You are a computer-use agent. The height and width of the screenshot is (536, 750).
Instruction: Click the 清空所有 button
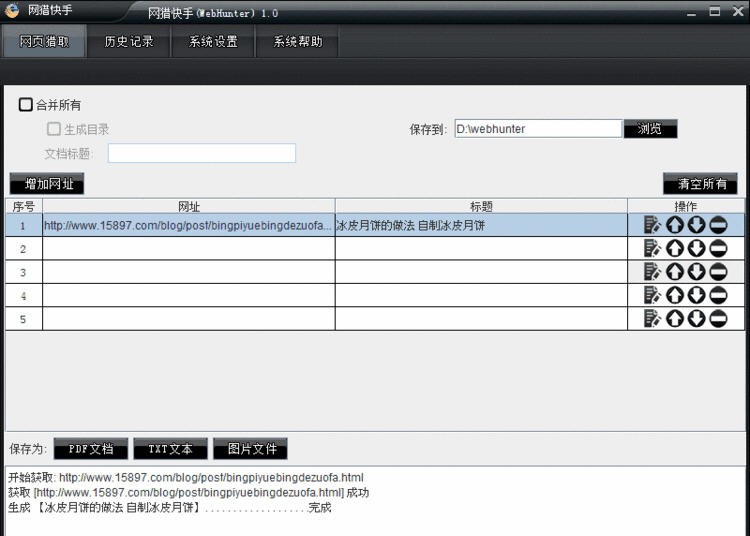point(700,184)
